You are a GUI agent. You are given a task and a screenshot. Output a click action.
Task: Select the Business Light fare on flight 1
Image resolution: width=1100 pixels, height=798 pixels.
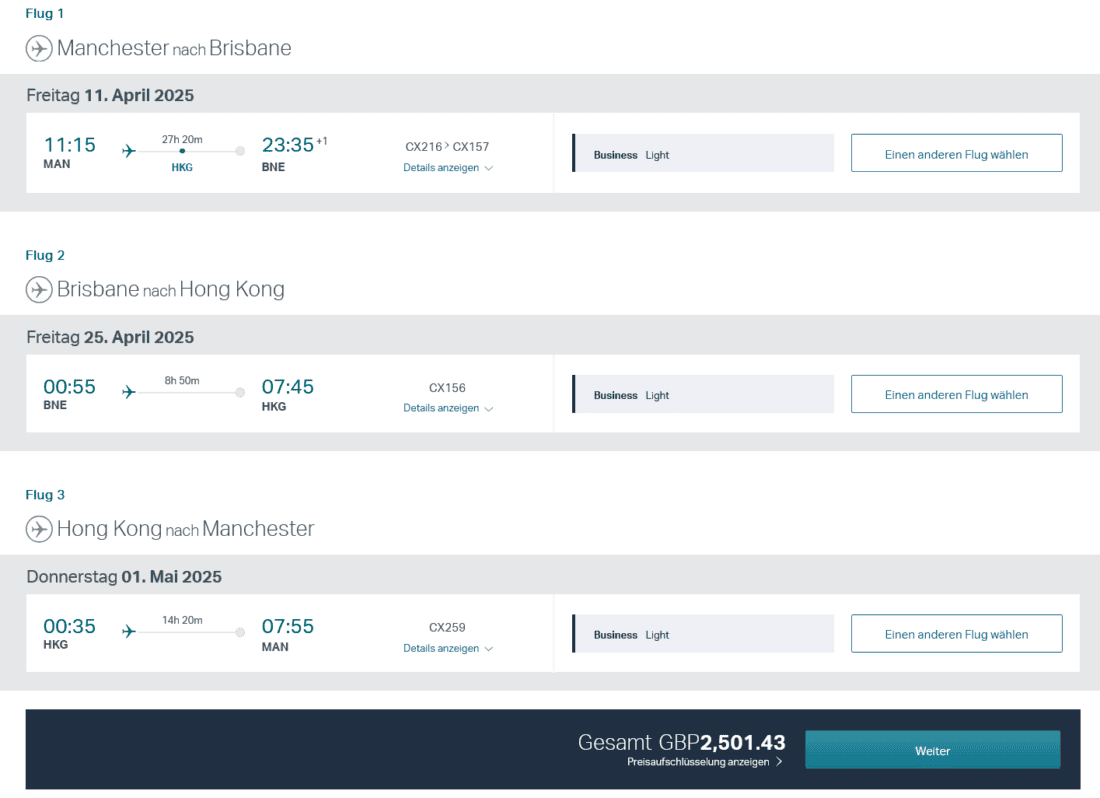tap(703, 154)
